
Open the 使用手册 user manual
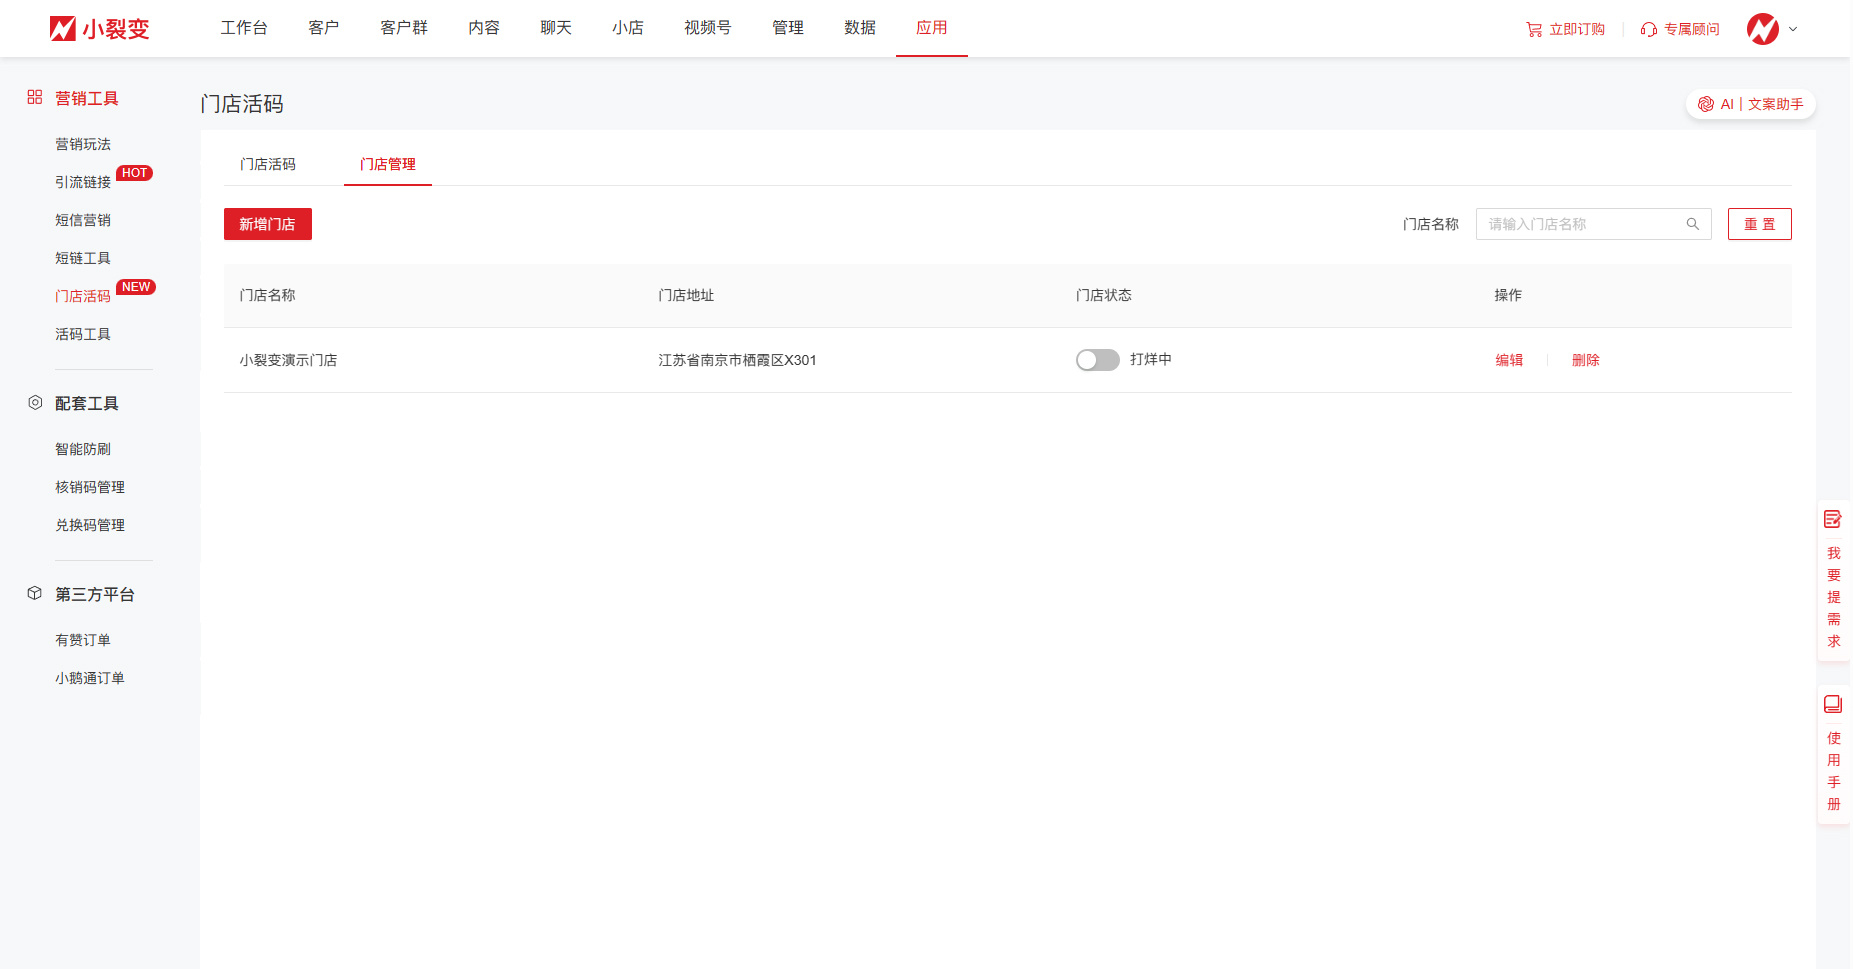point(1833,755)
